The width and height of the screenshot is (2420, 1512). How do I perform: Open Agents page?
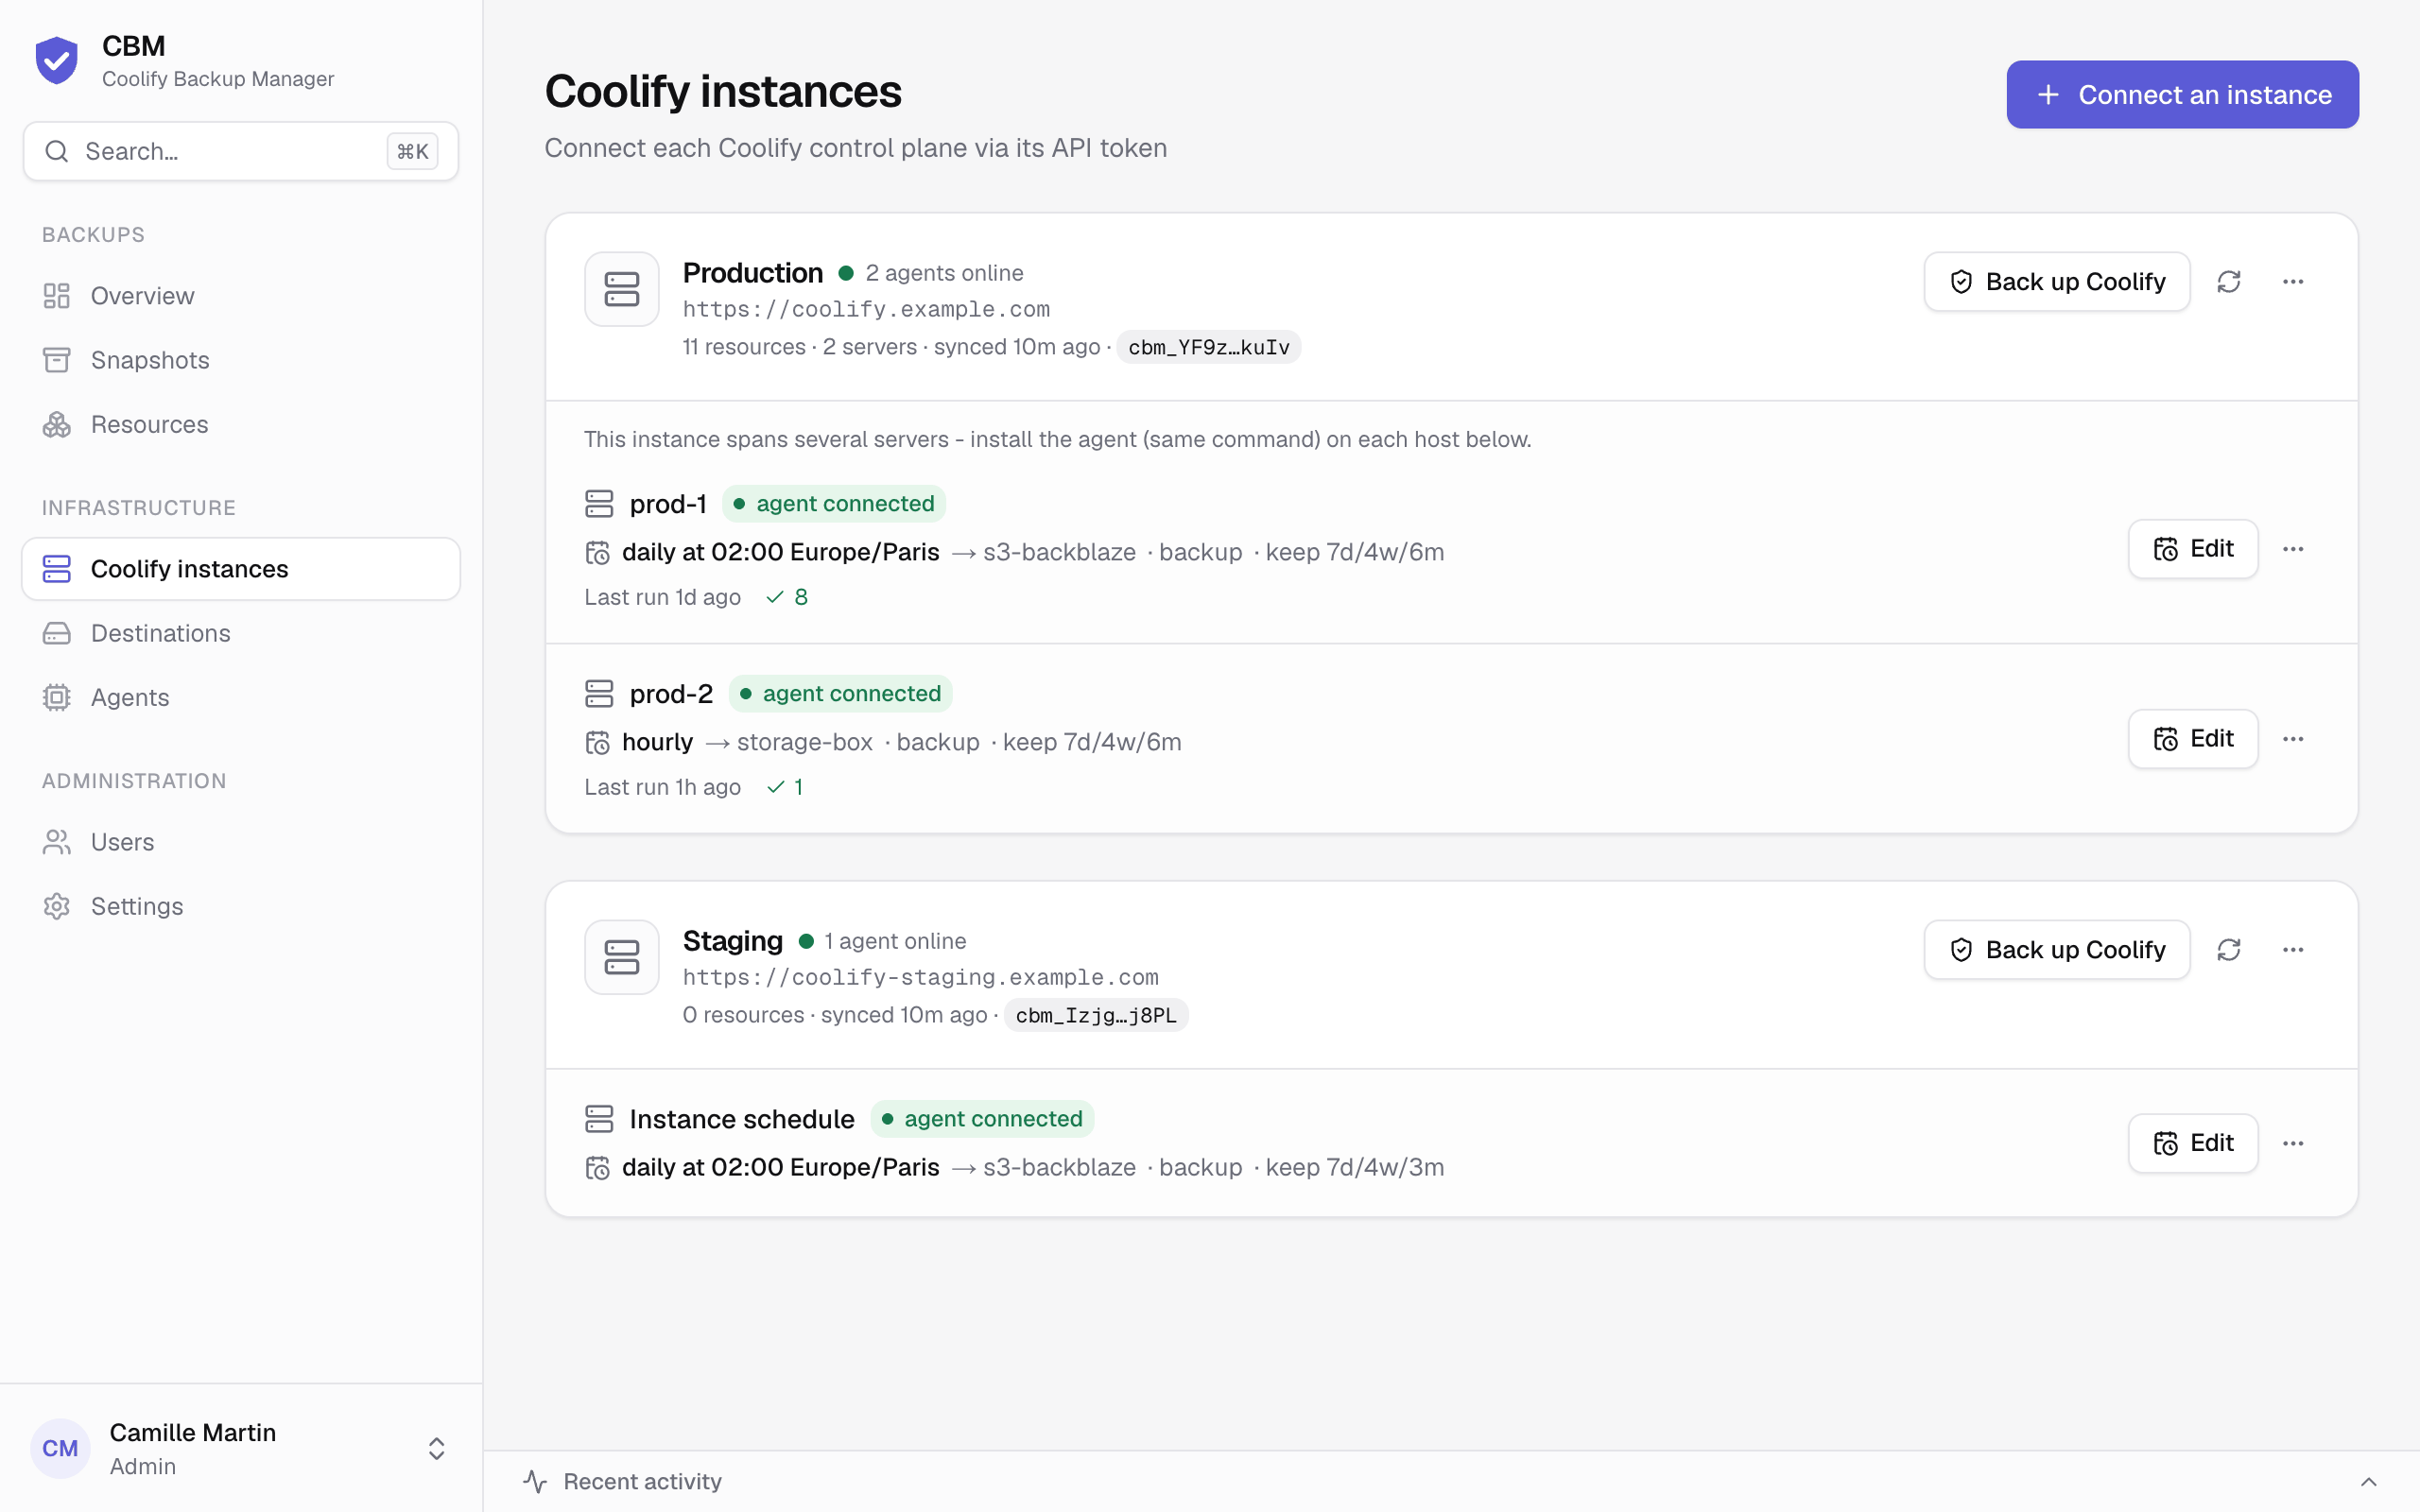[x=241, y=697]
